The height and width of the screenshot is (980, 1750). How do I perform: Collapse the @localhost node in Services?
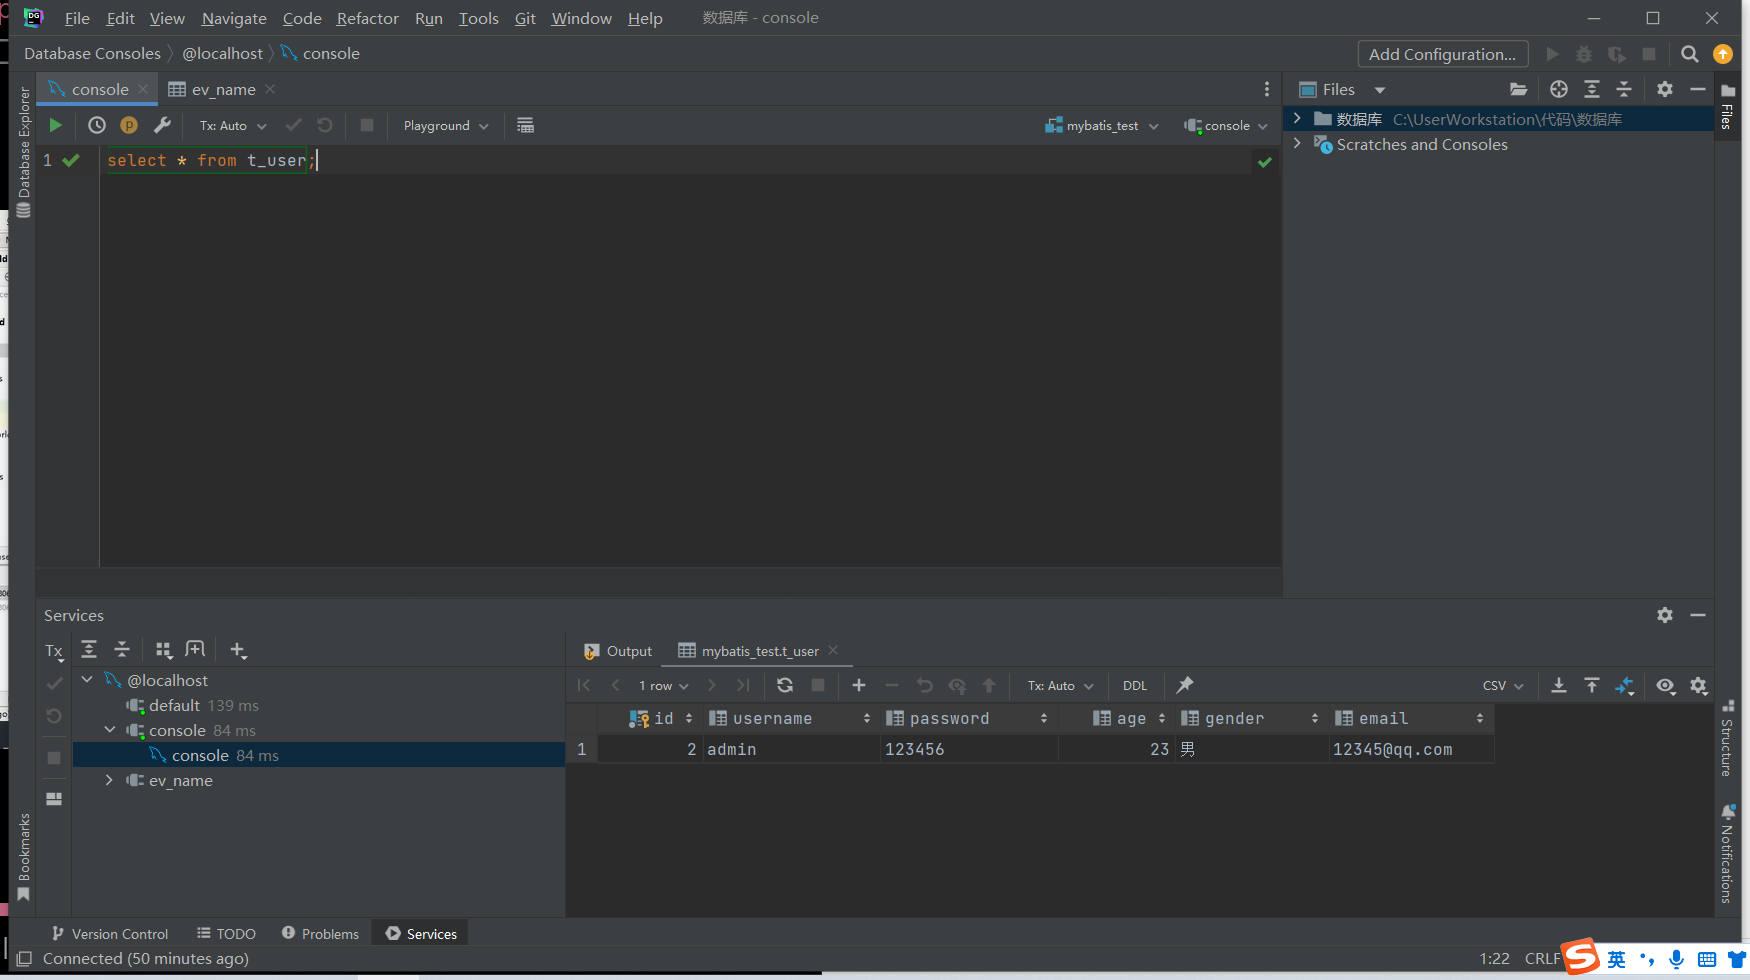click(x=87, y=679)
